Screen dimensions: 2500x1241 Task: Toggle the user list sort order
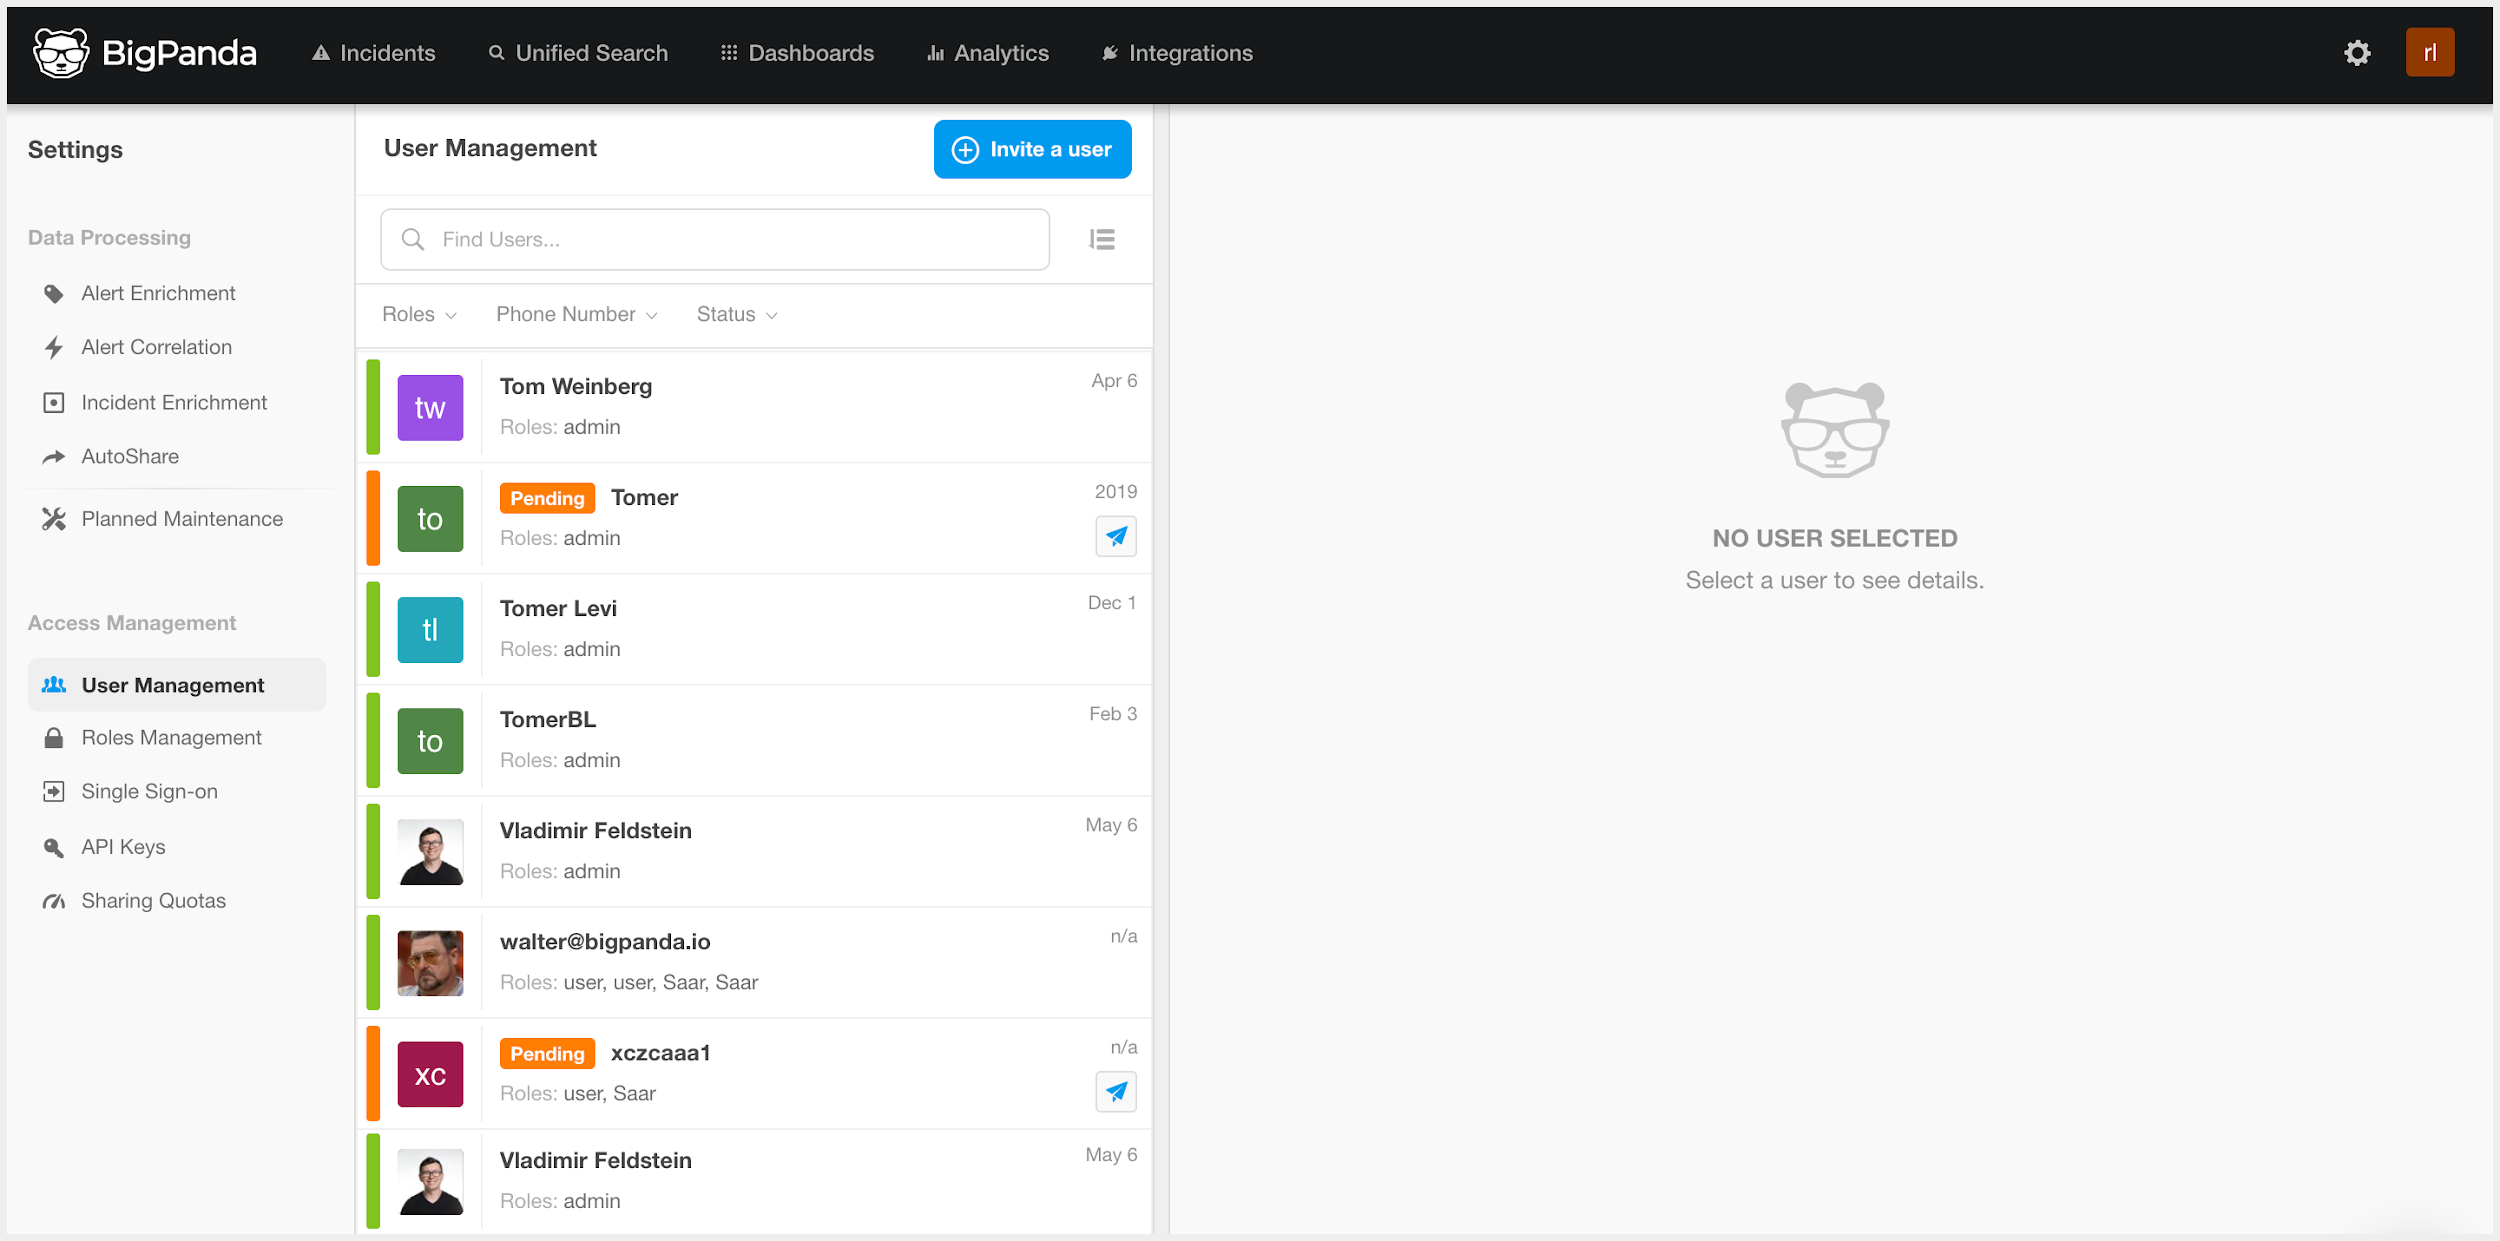[1101, 239]
